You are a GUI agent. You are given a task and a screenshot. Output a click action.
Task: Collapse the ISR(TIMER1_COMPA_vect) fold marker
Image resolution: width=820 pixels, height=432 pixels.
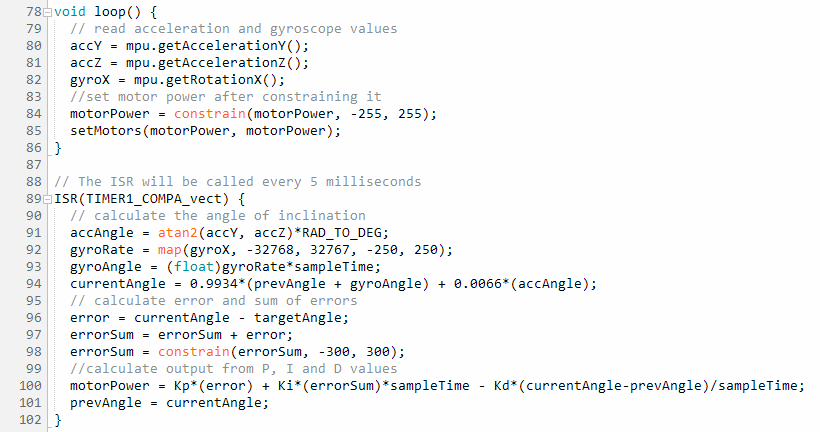pyautogui.click(x=47, y=198)
